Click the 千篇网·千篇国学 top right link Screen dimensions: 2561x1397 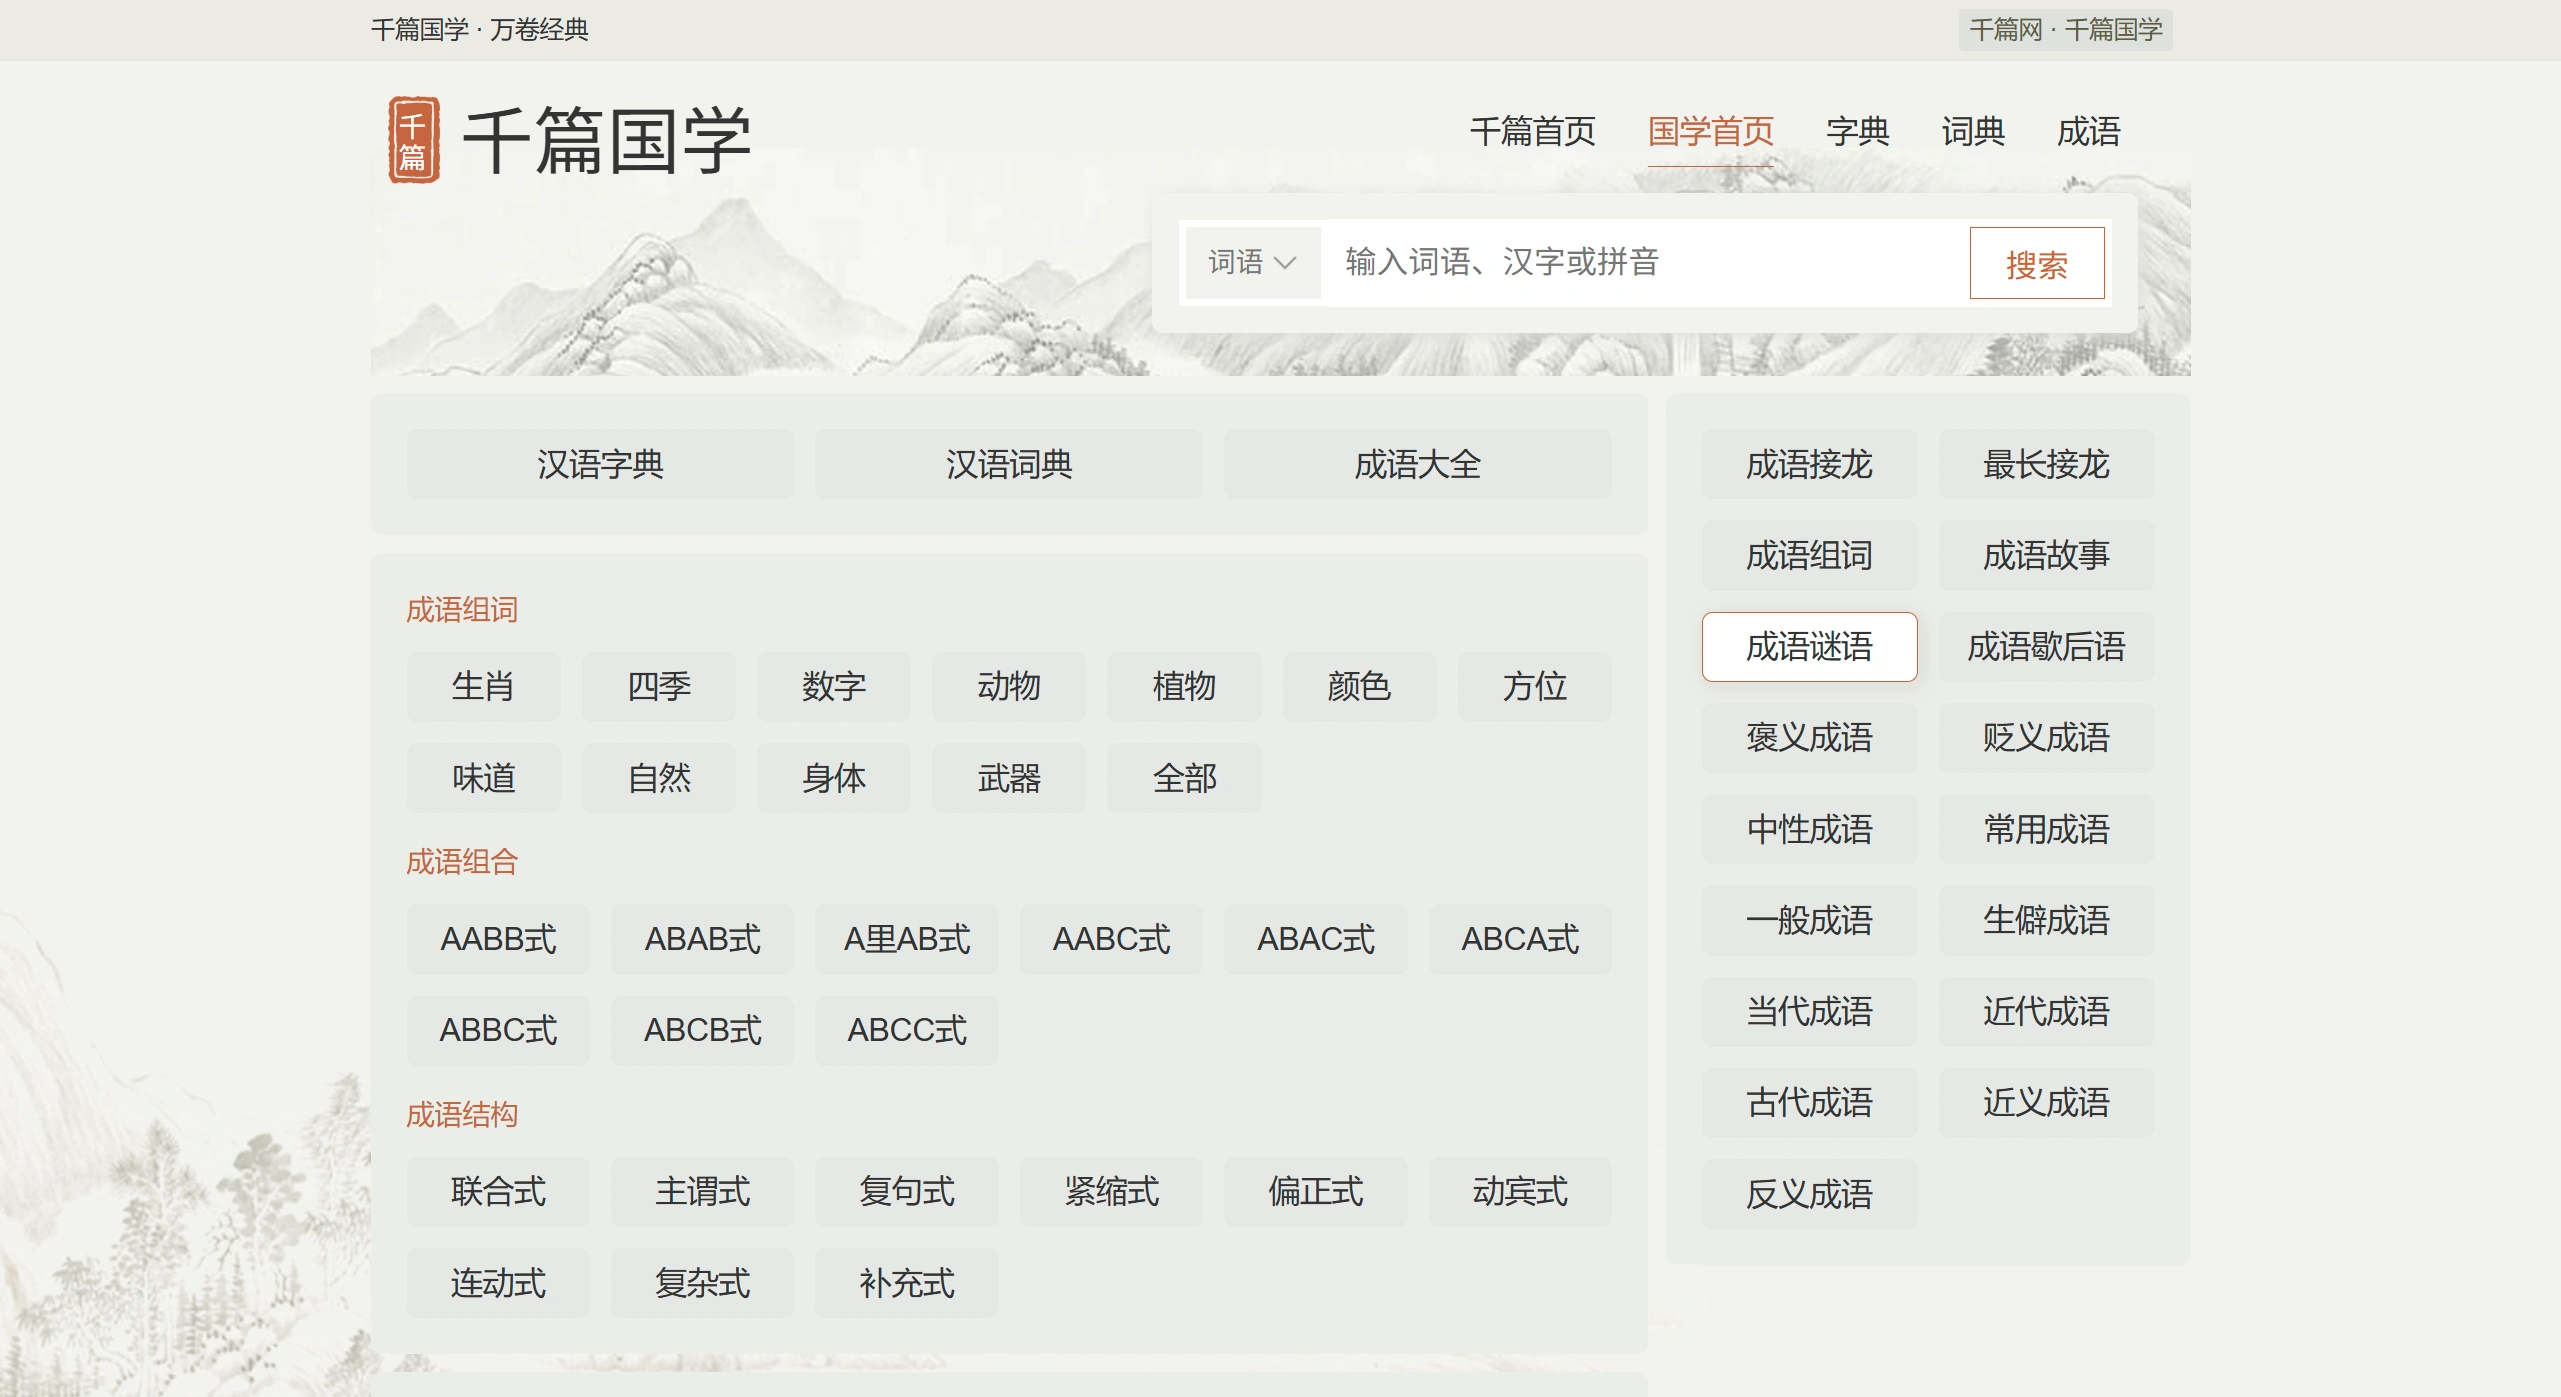point(2064,29)
